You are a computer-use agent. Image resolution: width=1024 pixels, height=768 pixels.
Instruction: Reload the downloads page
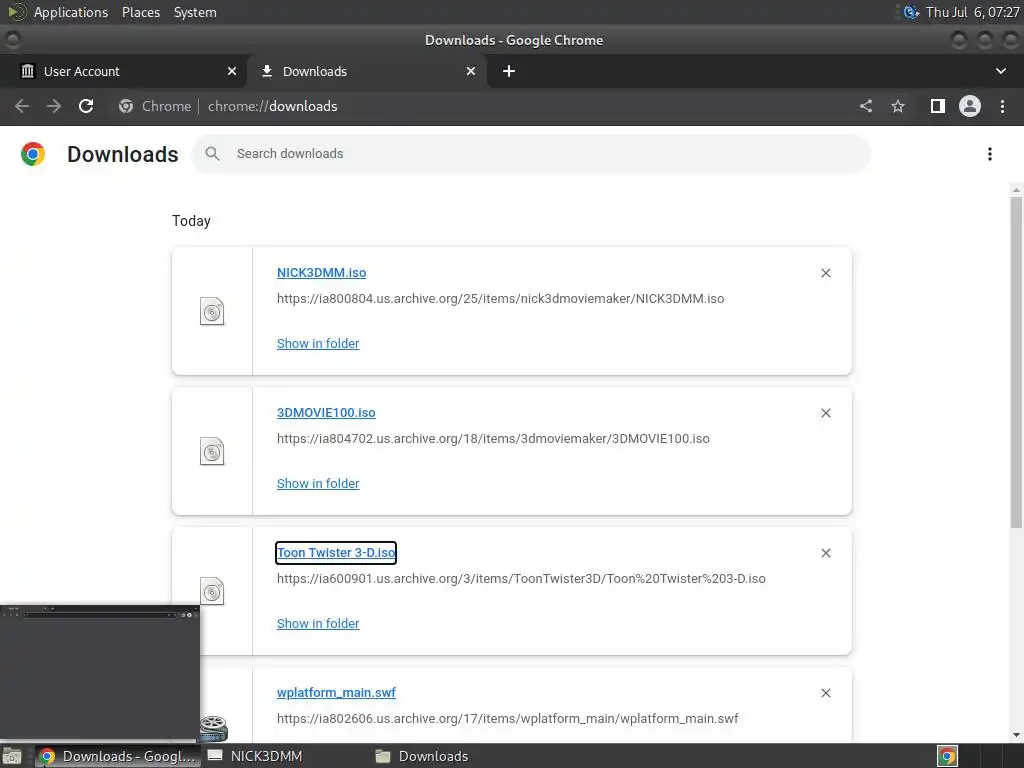(x=86, y=106)
